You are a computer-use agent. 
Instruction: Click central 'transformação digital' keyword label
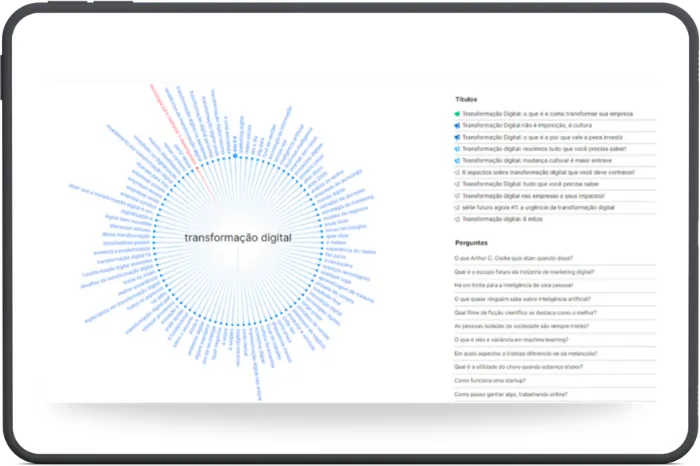[x=238, y=237]
